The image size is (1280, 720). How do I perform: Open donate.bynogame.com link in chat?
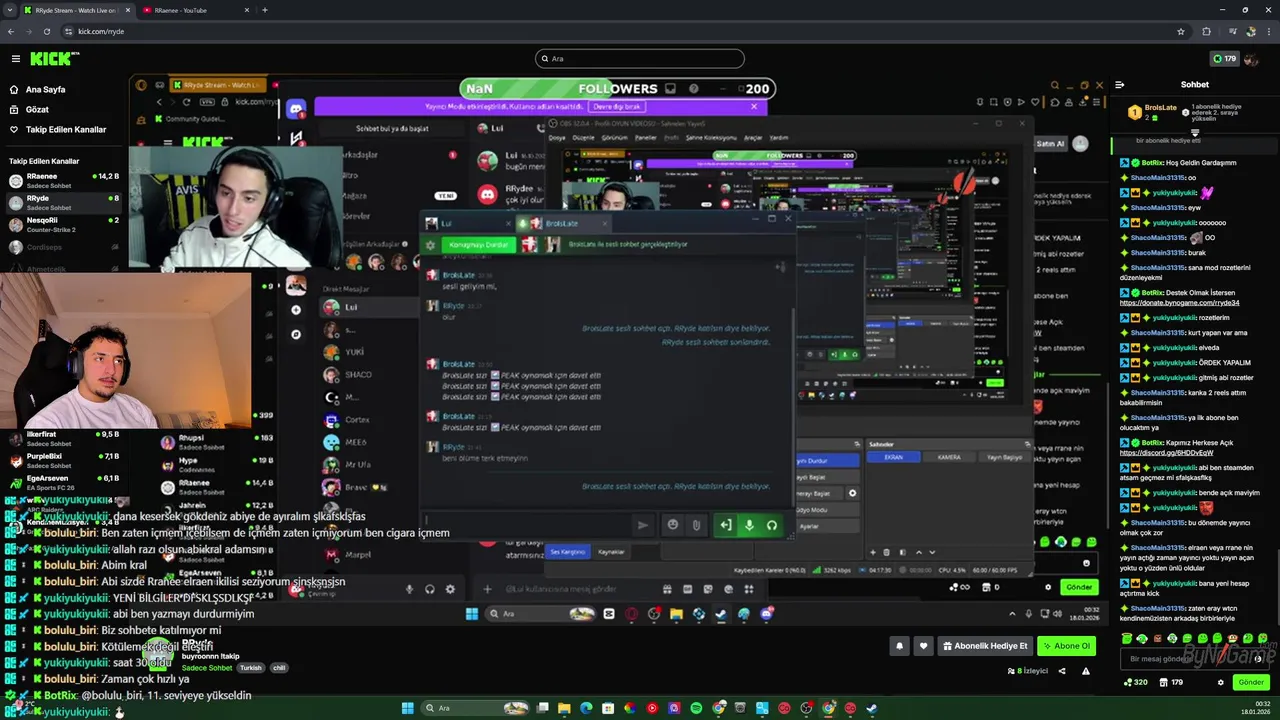tap(1179, 302)
